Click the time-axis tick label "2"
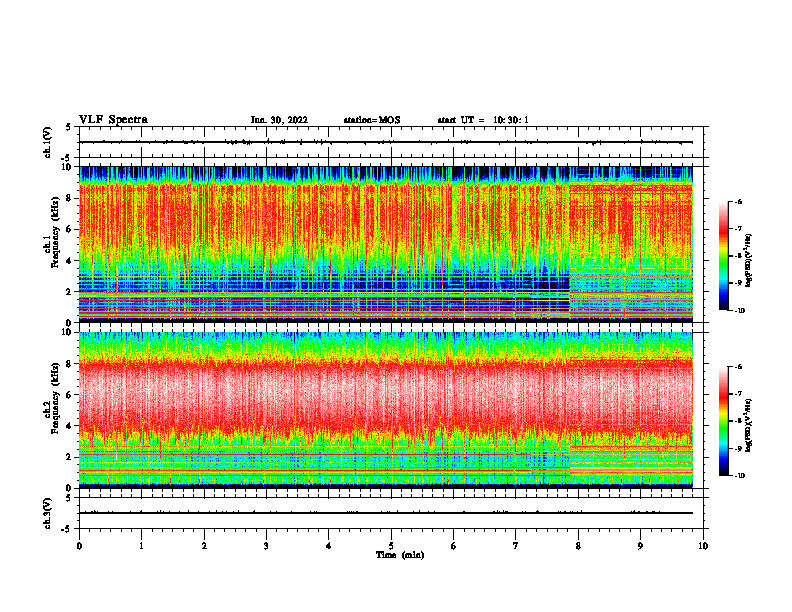Screen dimensions: 792x612 tap(204, 546)
